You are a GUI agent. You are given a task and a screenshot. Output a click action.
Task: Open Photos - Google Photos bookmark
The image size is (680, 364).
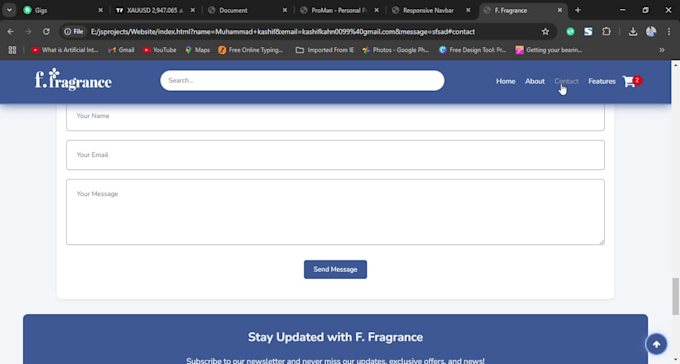396,50
